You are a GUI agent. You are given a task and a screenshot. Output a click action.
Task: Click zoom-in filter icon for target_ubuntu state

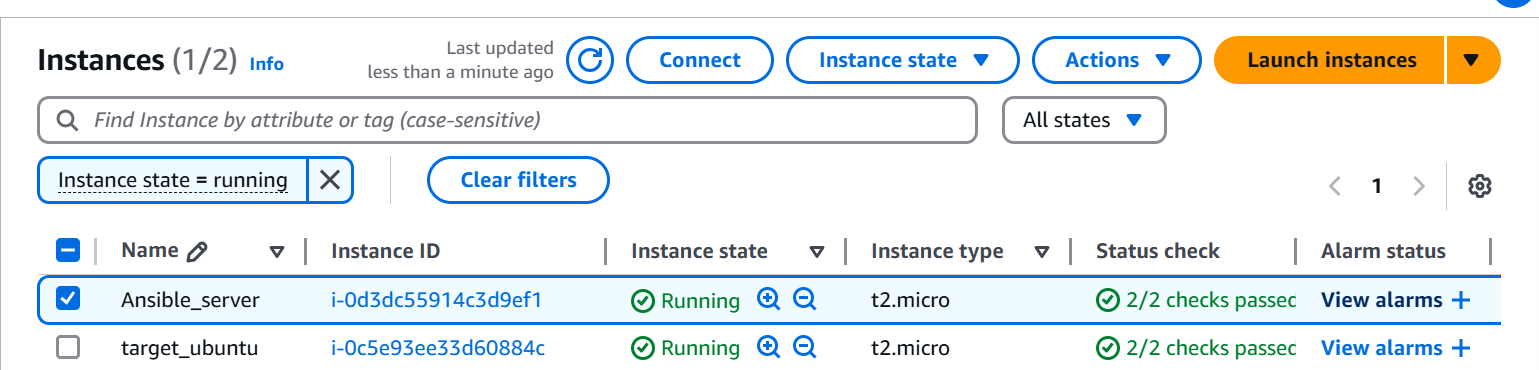point(768,347)
